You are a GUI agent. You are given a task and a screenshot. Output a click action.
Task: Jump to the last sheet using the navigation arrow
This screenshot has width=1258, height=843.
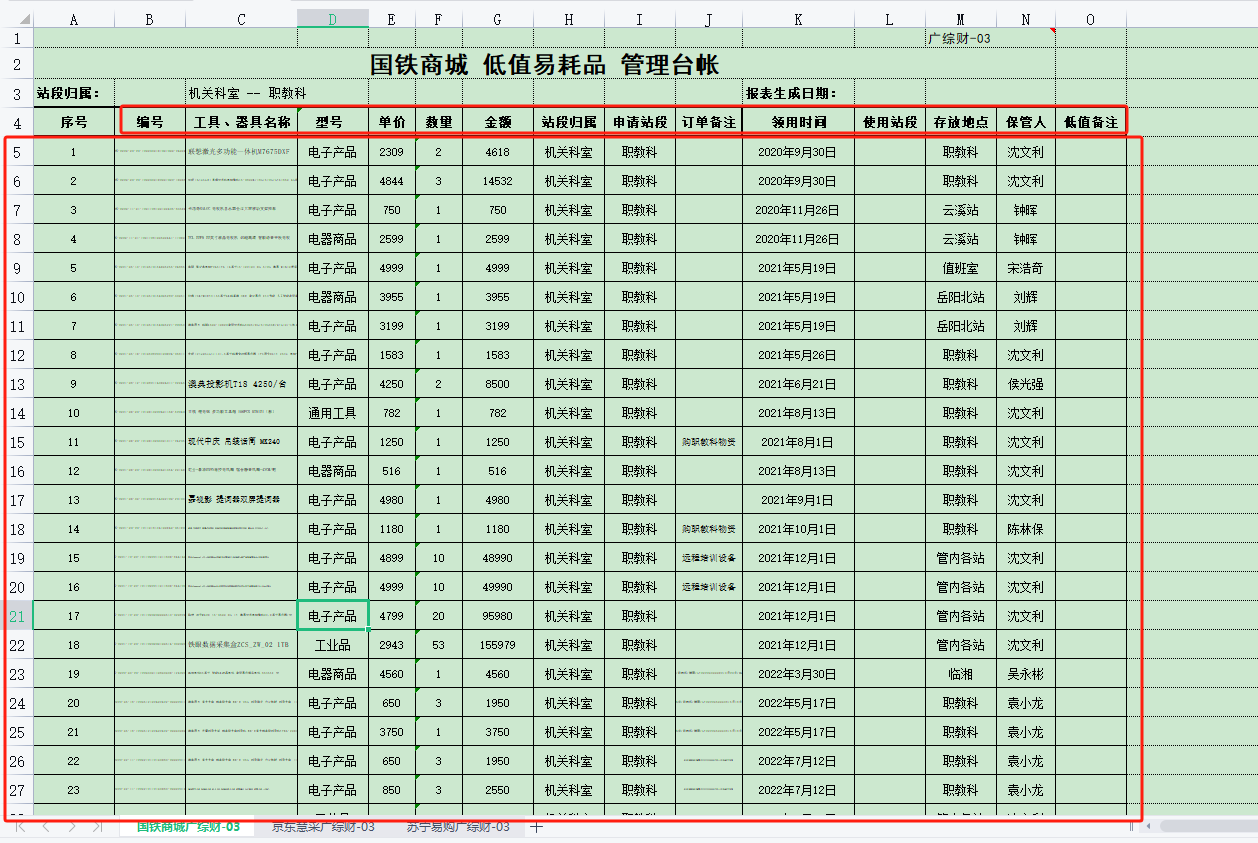click(97, 827)
